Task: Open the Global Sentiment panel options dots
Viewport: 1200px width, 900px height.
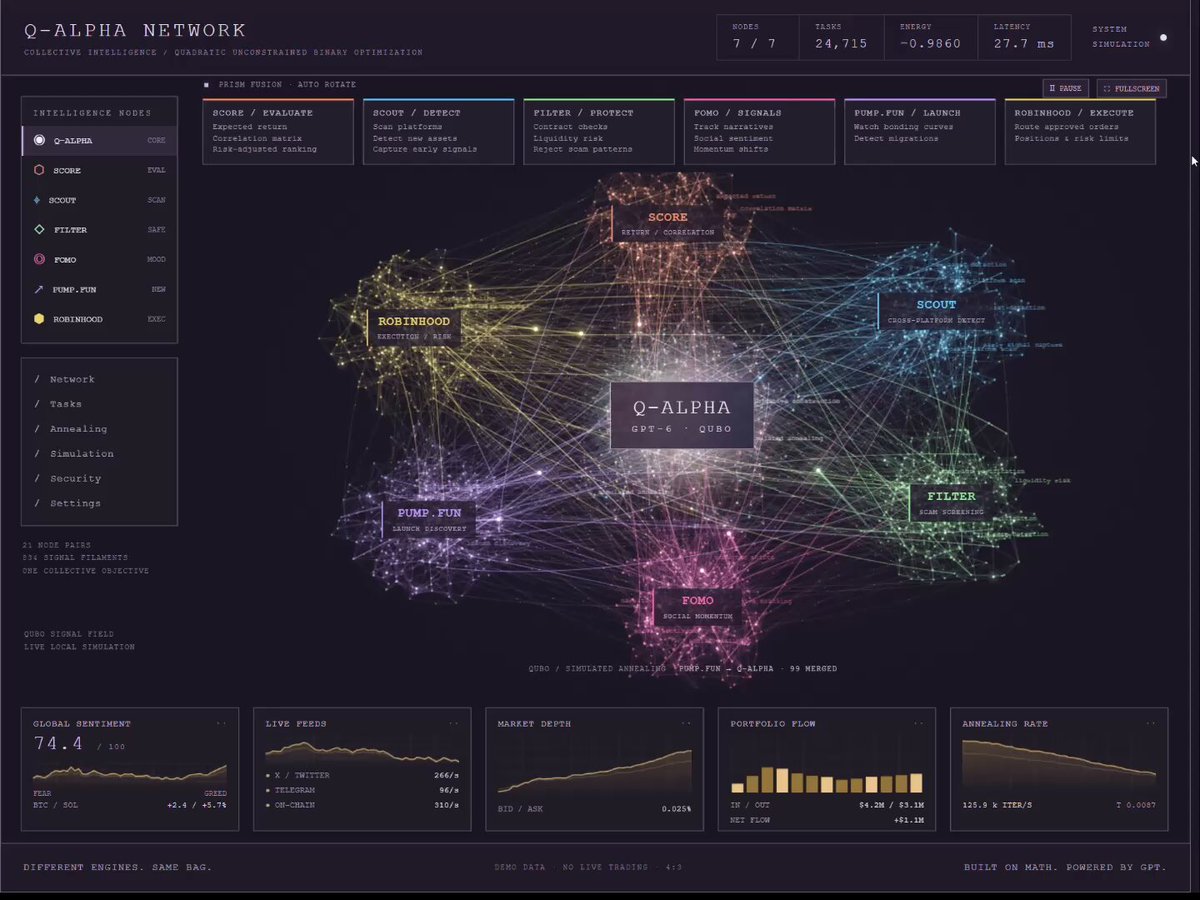Action: point(221,723)
